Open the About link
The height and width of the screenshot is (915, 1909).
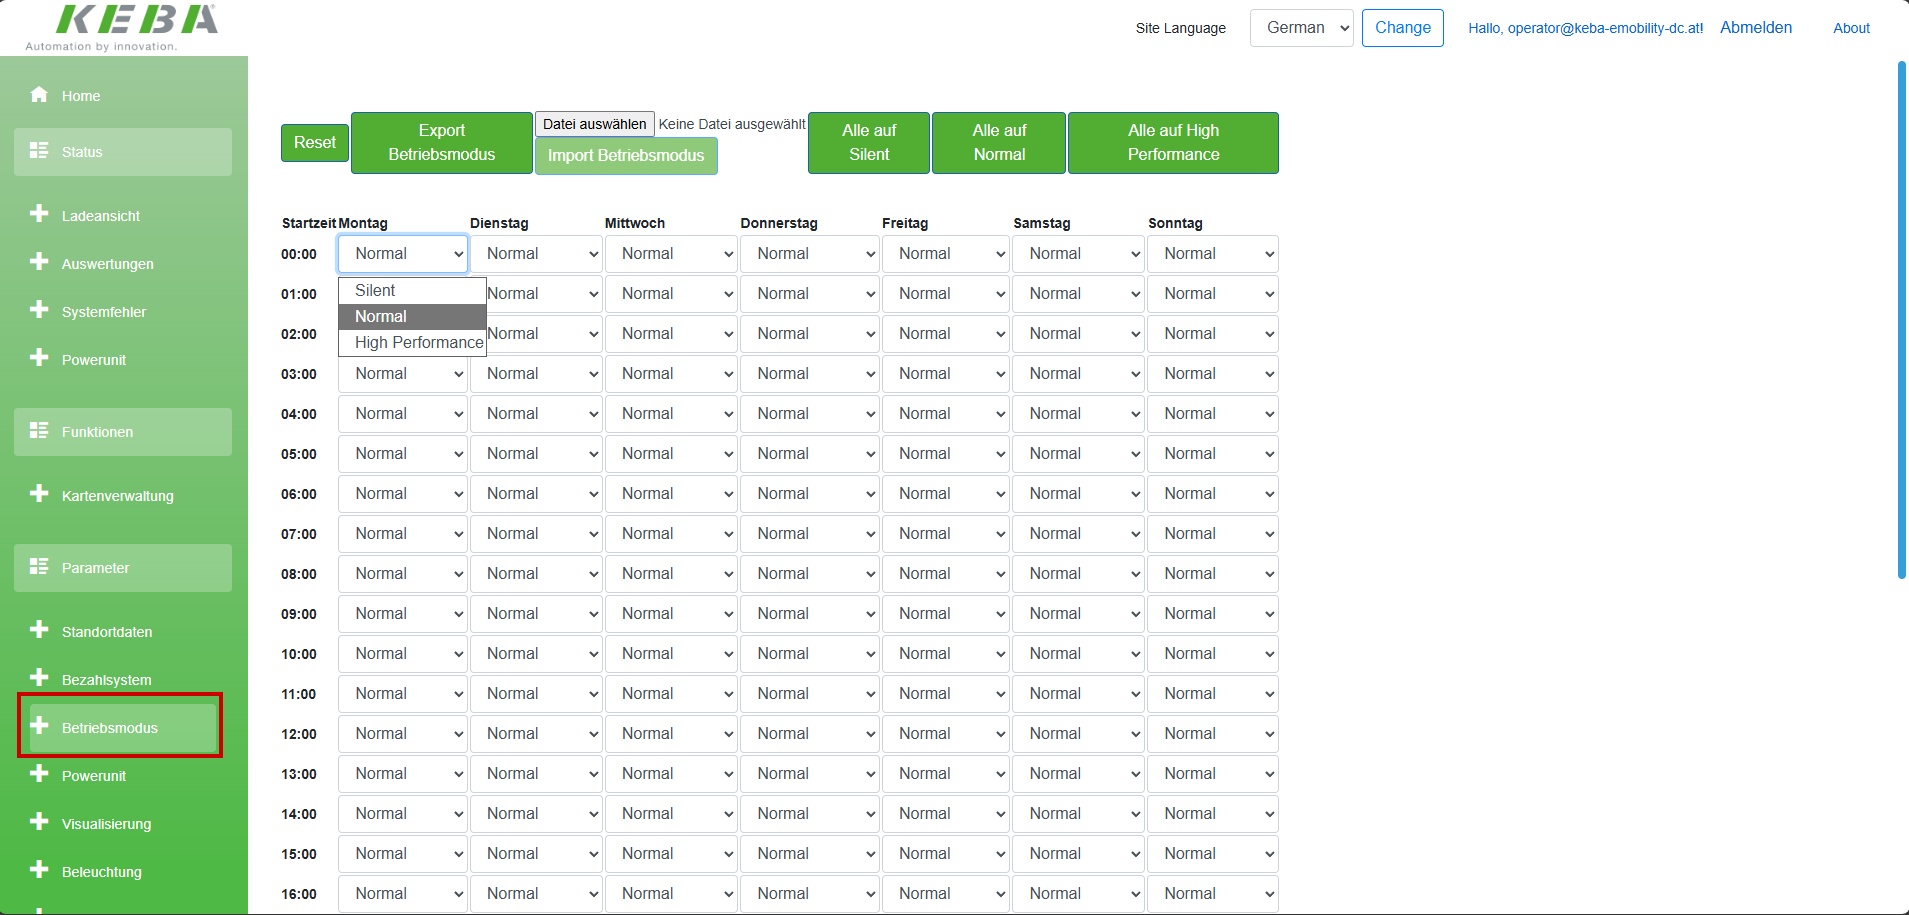pyautogui.click(x=1852, y=28)
